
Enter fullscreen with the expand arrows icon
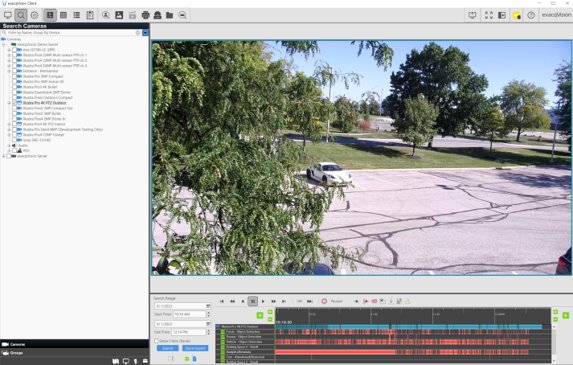point(489,15)
